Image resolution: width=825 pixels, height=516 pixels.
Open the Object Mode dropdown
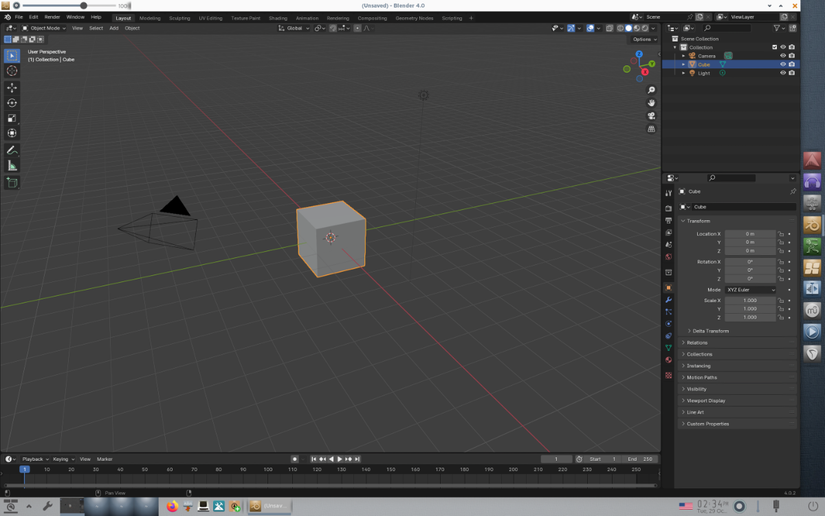45,28
